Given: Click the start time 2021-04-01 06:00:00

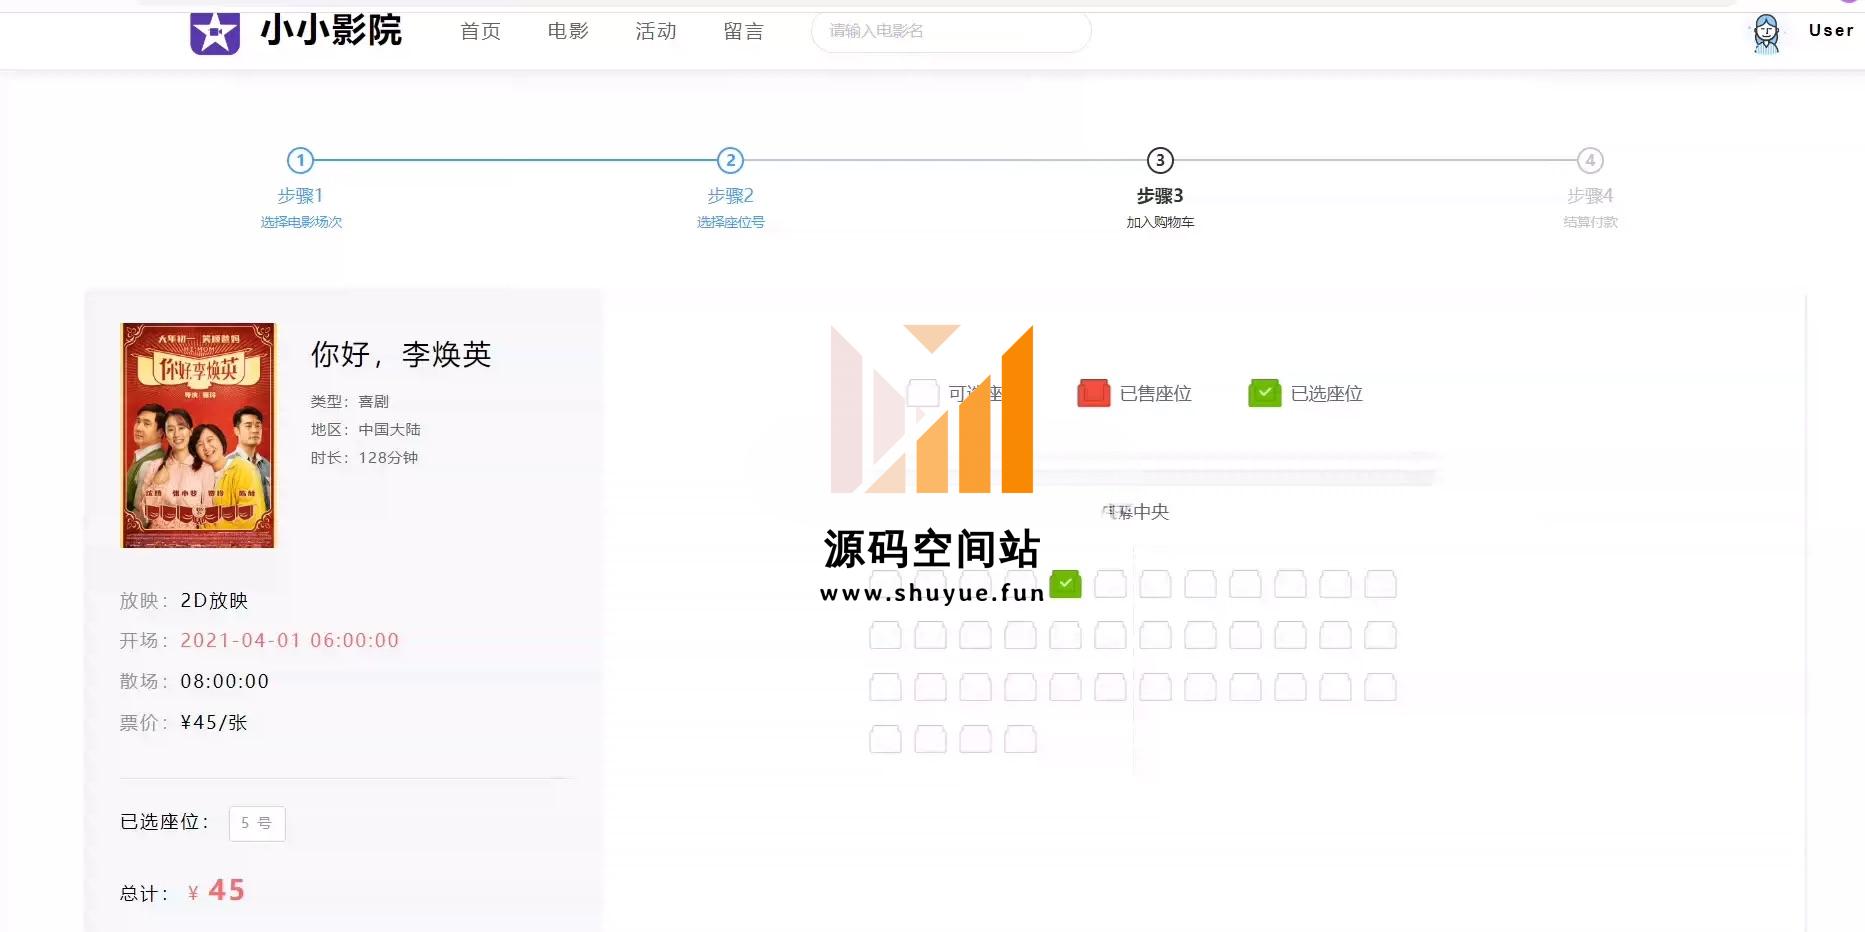Looking at the screenshot, I should 290,640.
